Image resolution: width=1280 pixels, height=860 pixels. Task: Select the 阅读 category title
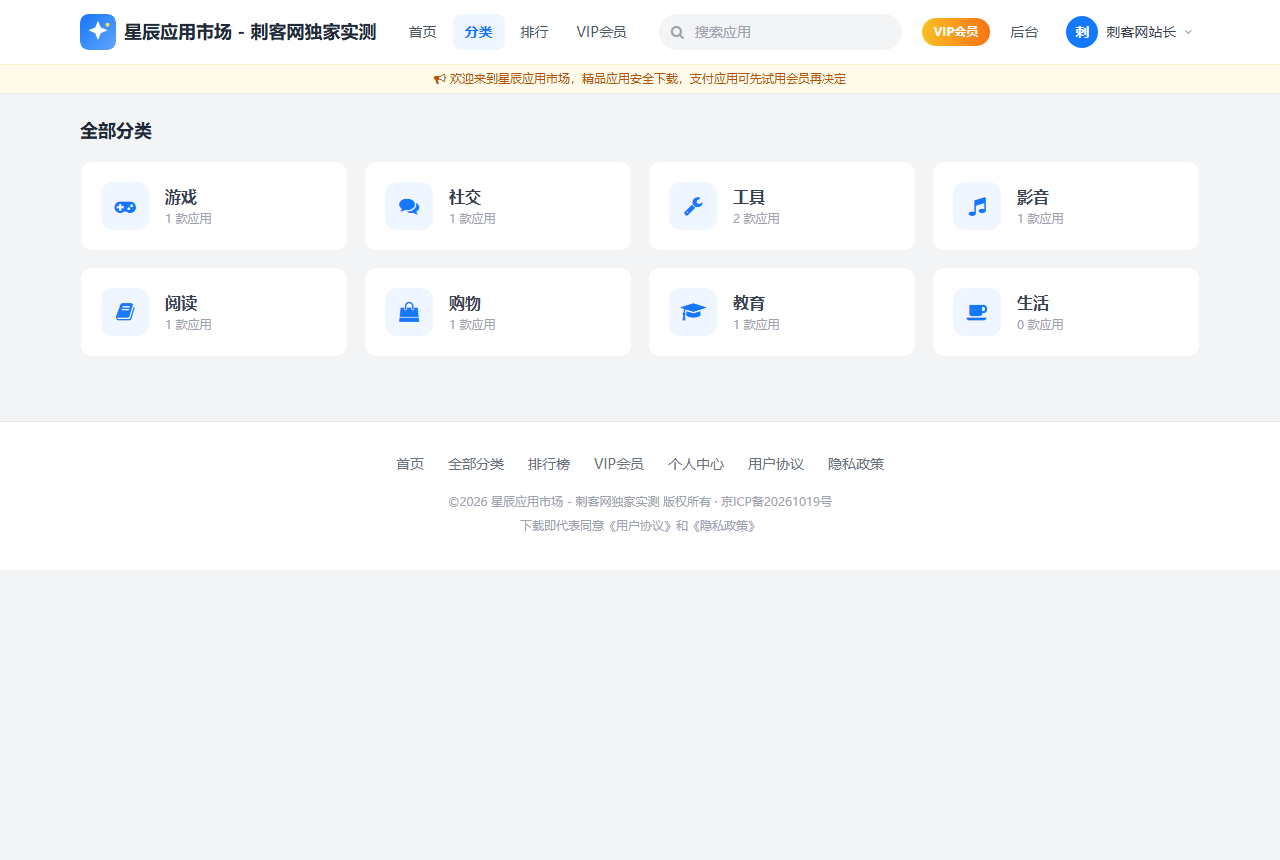coord(181,303)
